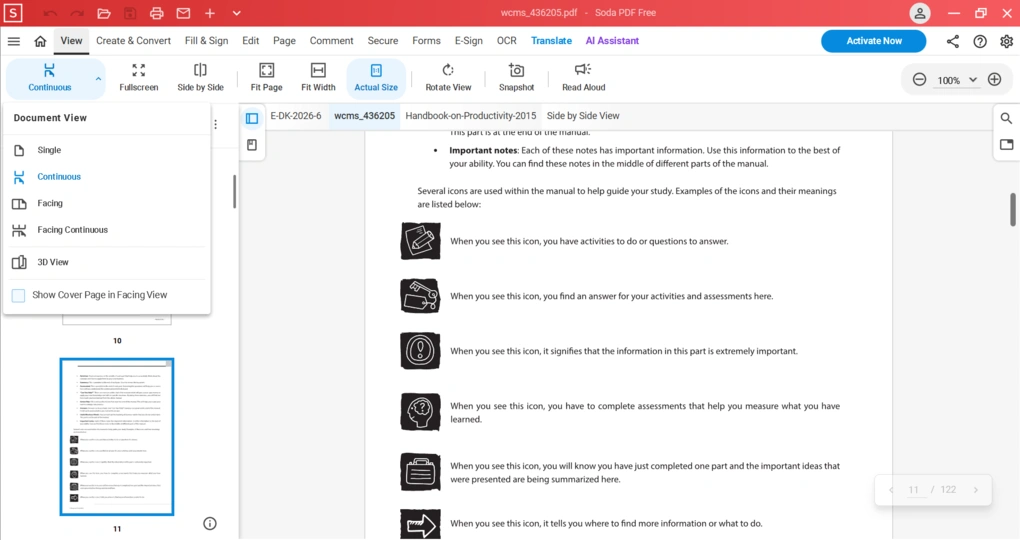The height and width of the screenshot is (540, 1020).
Task: Click the plus icon in title bar
Action: [x=209, y=13]
